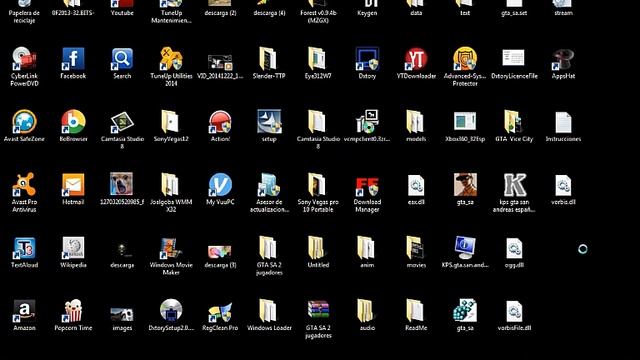Viewport: 640px width, 360px height.
Task: Launch Avast SafeZone browser
Action: pyautogui.click(x=24, y=122)
